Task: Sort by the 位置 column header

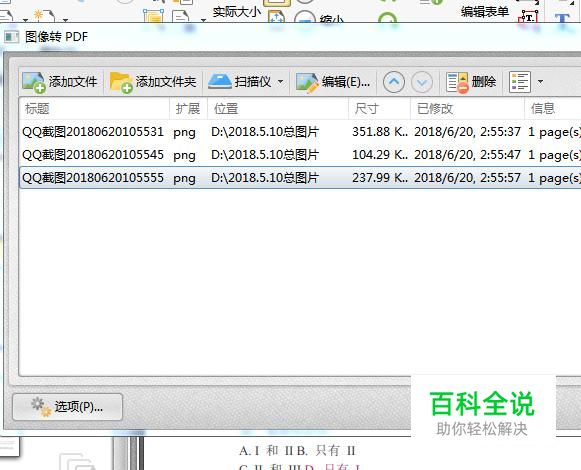Action: pos(278,109)
